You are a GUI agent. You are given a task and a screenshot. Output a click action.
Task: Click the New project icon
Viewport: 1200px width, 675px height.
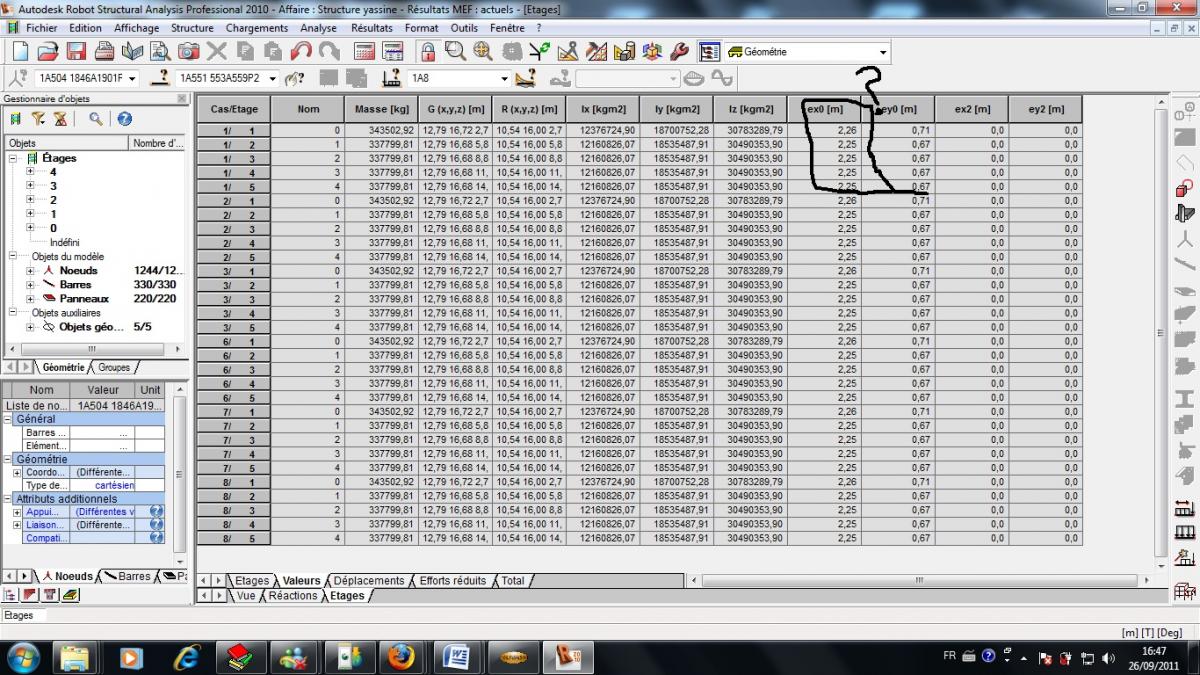click(x=20, y=52)
